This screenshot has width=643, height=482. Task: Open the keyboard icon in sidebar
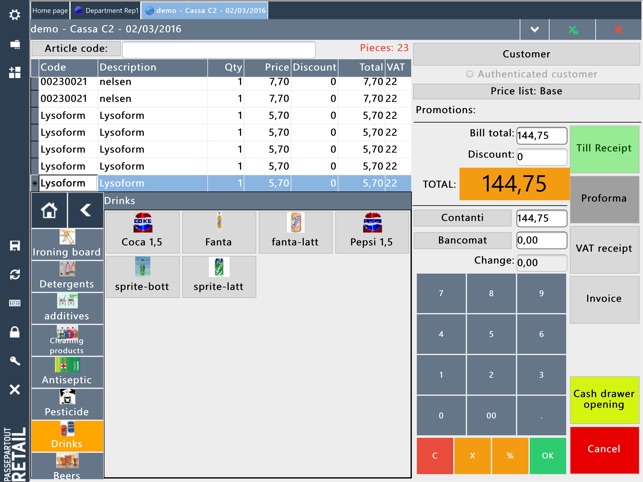tap(15, 303)
